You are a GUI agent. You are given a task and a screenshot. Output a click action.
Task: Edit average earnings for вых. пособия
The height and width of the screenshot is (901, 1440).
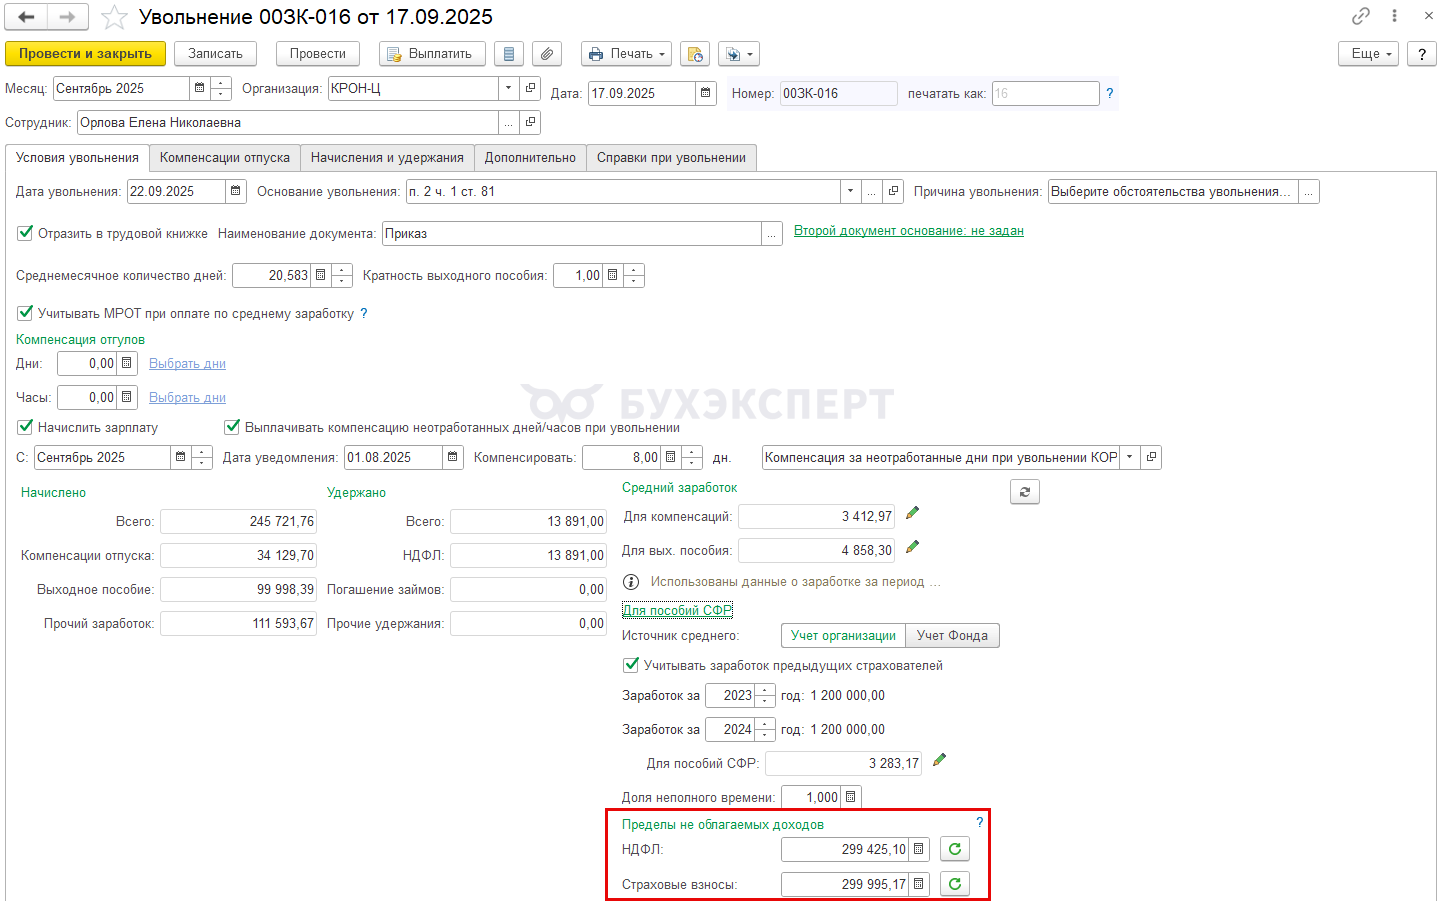click(x=912, y=548)
